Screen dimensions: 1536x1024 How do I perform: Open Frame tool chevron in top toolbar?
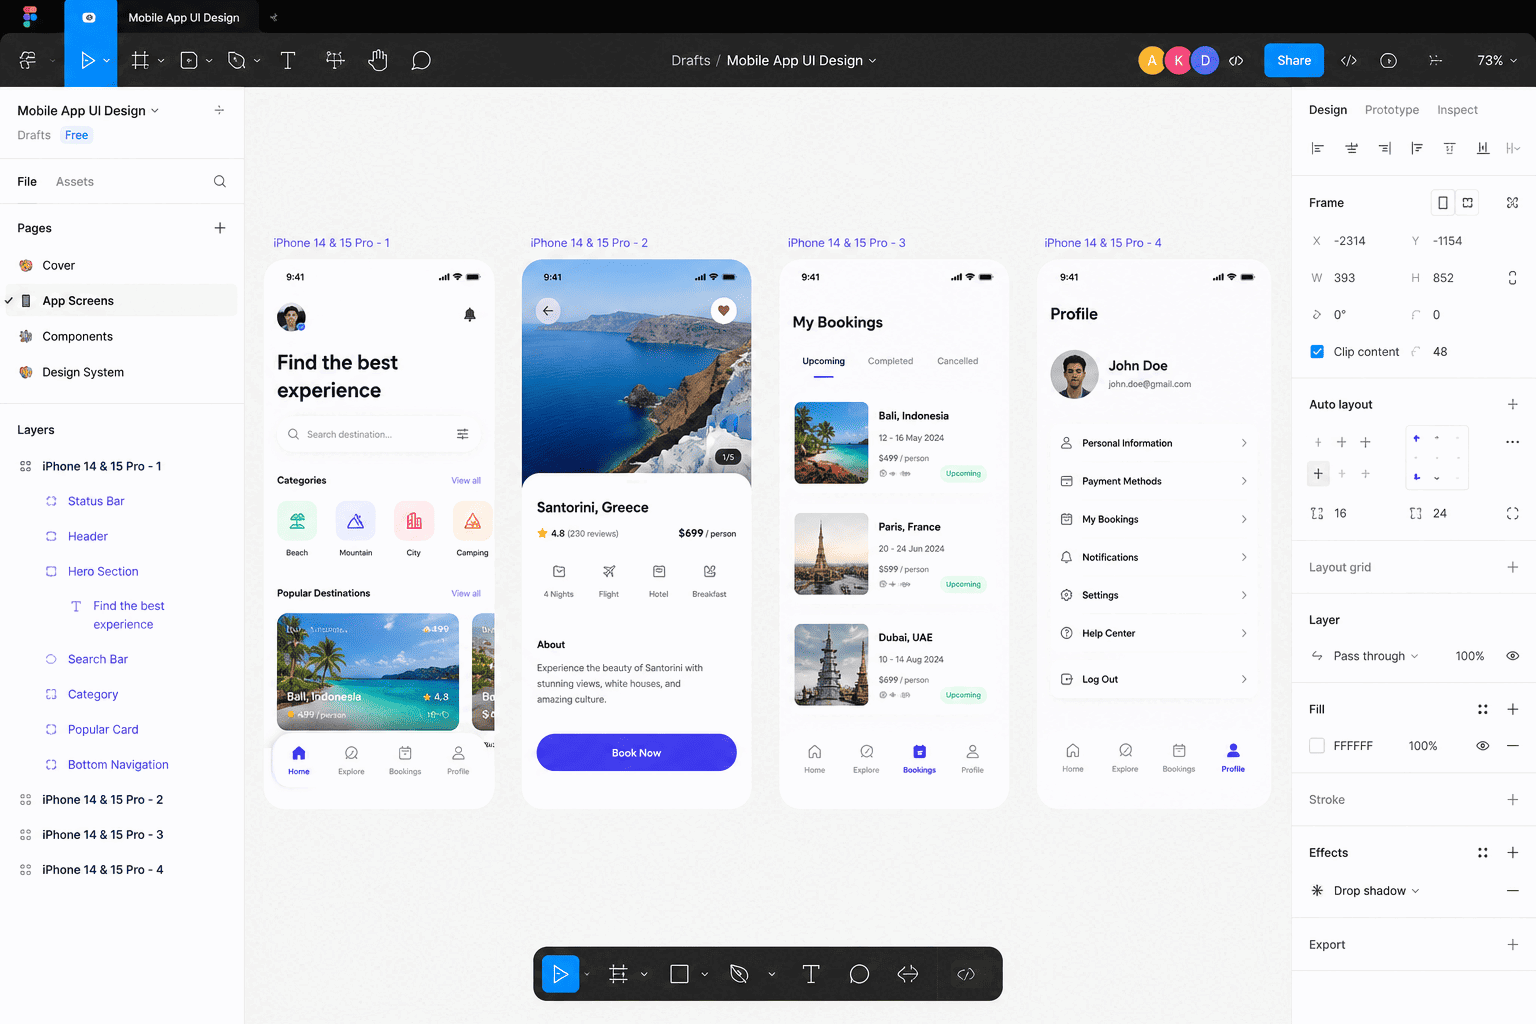161,61
